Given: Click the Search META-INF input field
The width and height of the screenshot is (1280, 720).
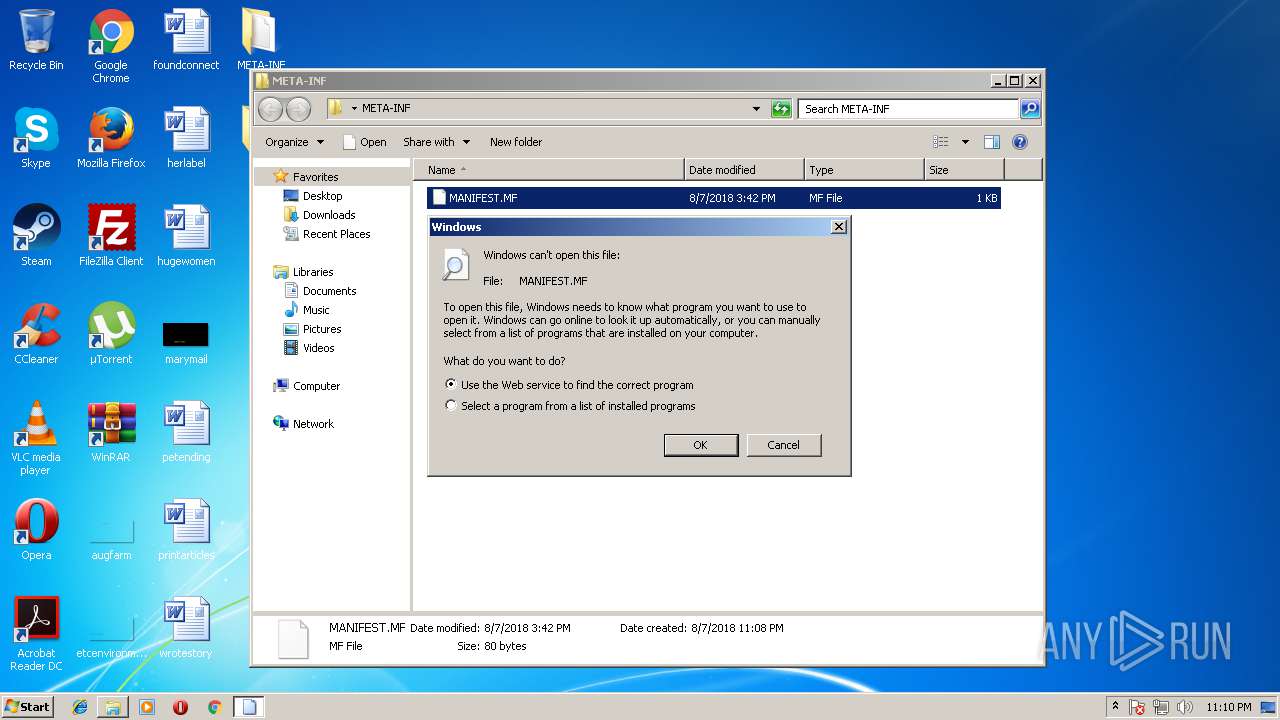Looking at the screenshot, I should 909,109.
